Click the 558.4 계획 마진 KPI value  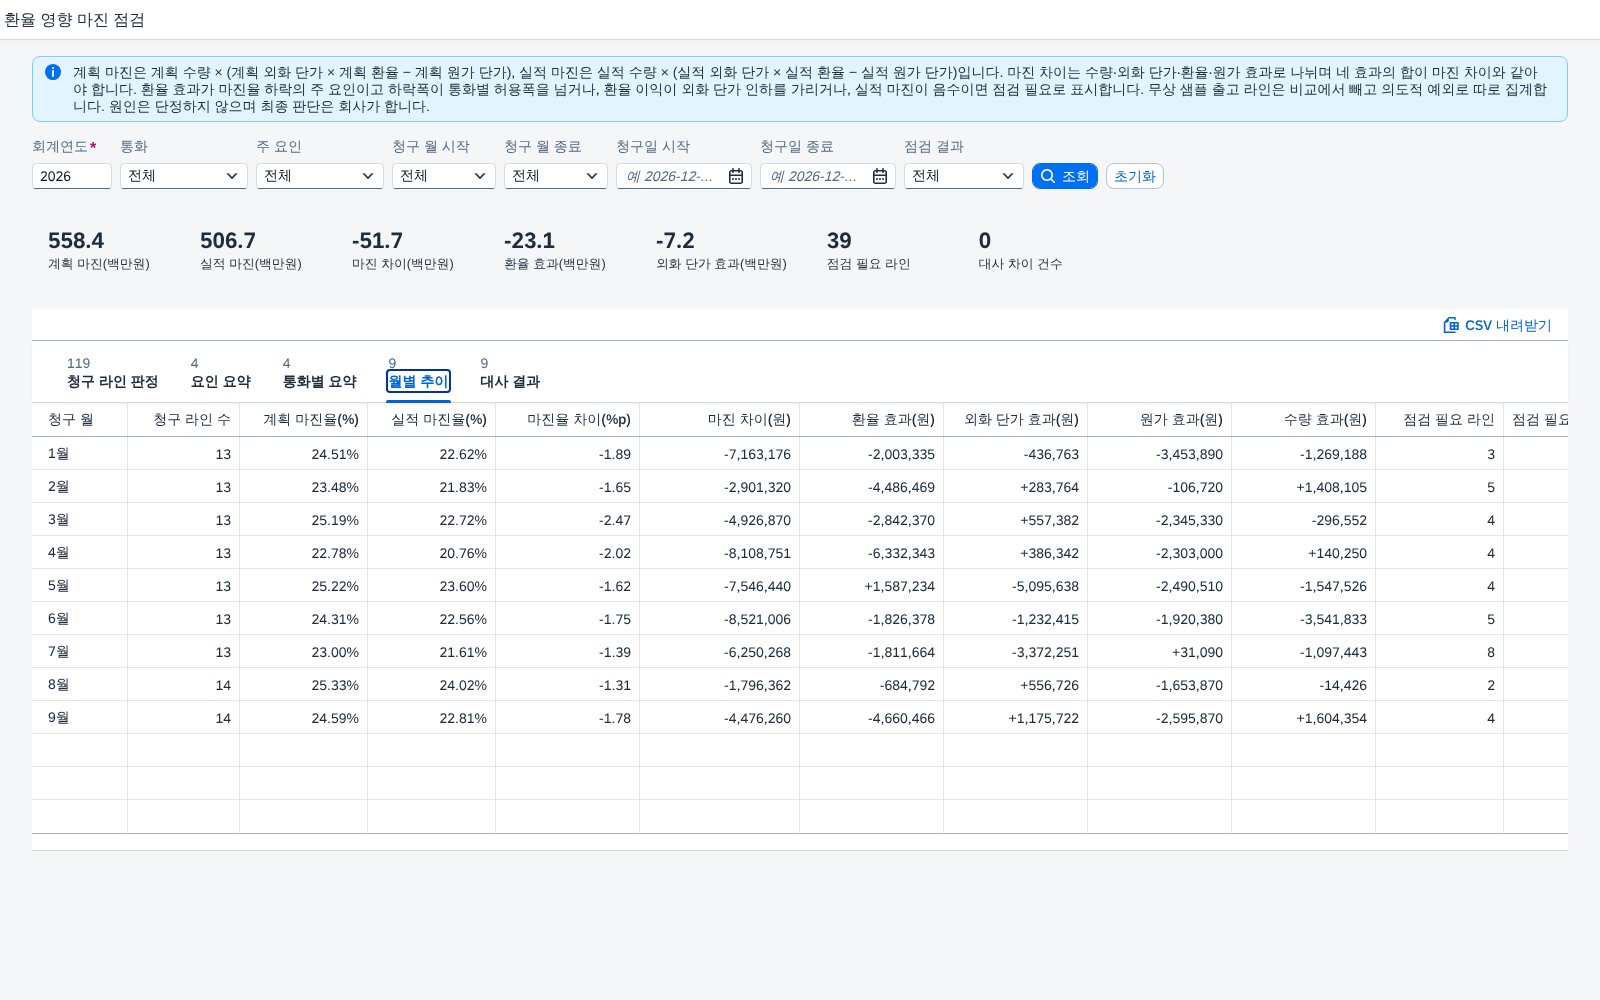coord(76,241)
